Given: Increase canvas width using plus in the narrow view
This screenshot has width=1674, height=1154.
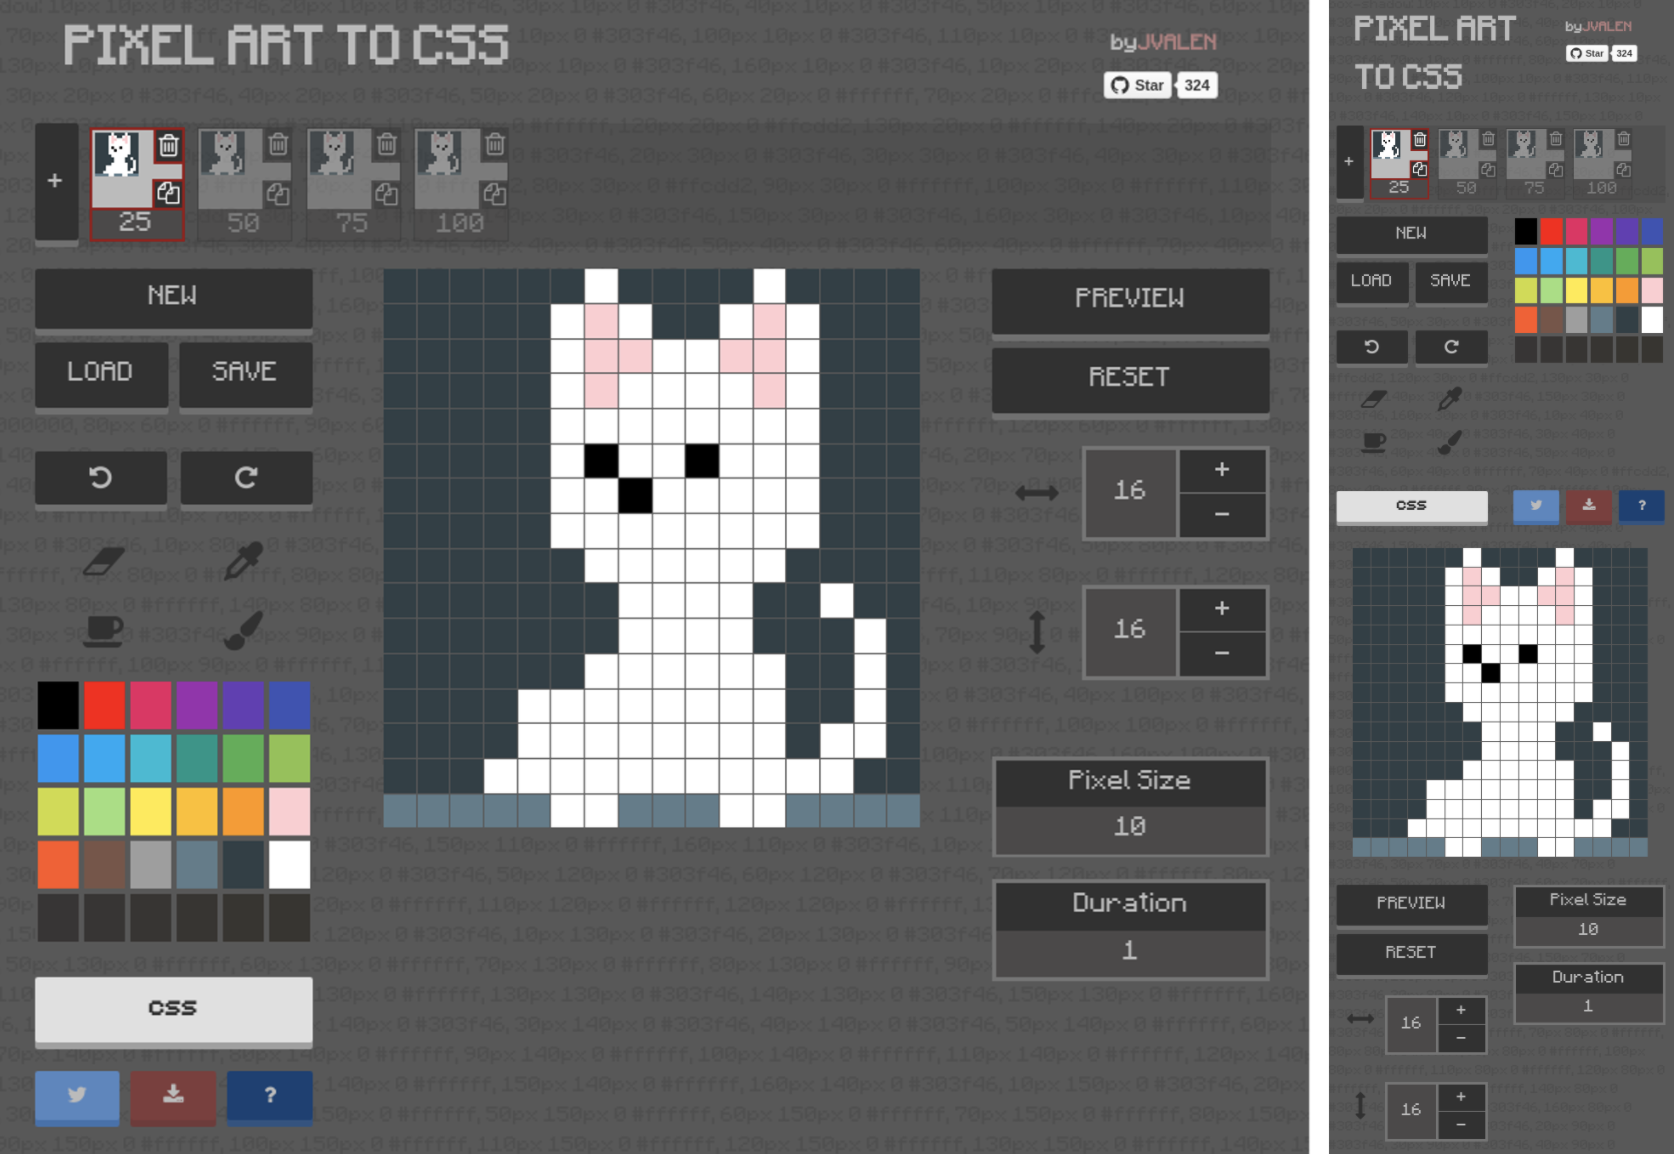Looking at the screenshot, I should point(1461,1010).
